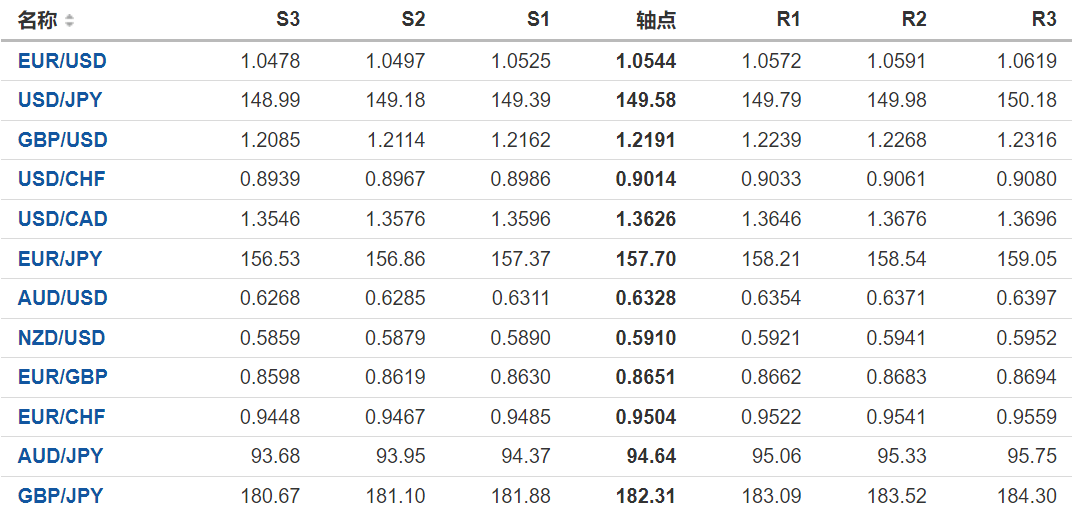
Task: Click the GBP/USD pair name
Action: (x=62, y=140)
